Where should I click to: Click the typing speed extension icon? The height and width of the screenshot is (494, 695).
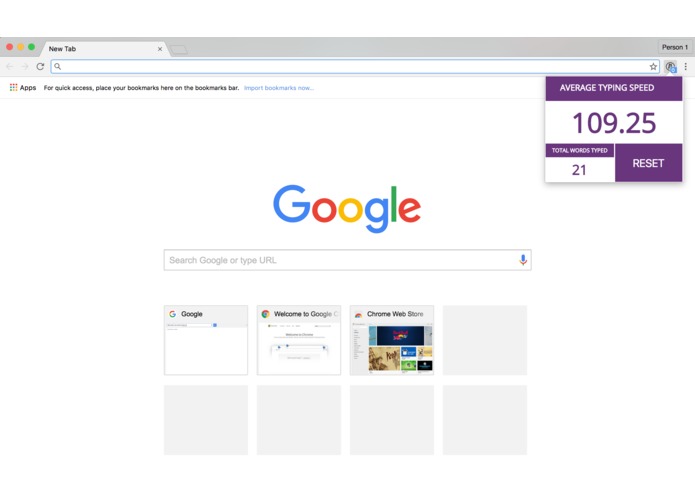pos(671,67)
